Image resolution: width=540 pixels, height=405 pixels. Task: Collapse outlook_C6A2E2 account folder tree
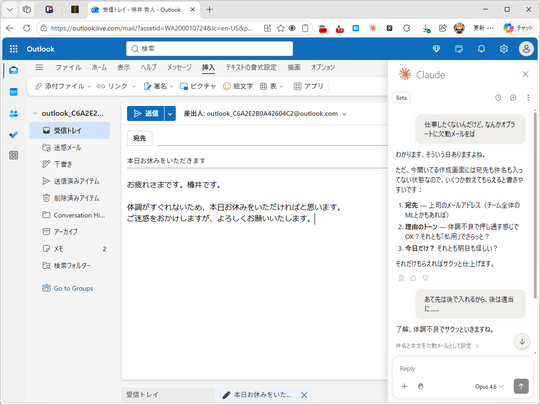[x=35, y=113]
